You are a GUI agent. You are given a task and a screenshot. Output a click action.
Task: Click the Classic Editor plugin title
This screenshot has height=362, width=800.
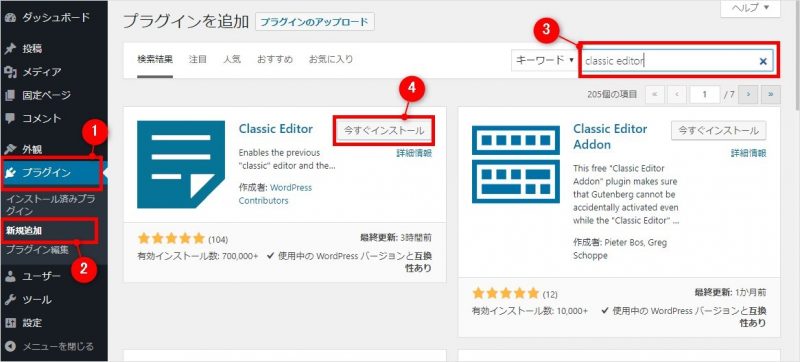276,128
